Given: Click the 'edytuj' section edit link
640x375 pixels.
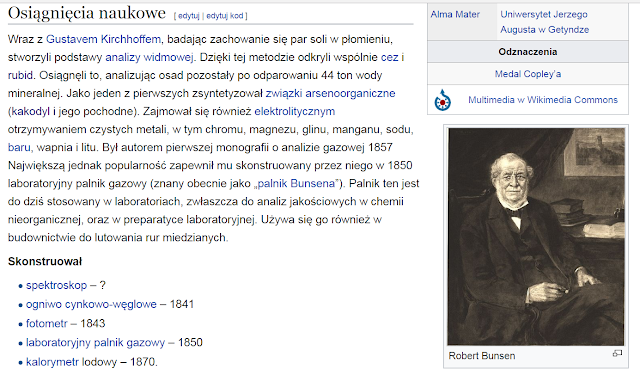Looking at the screenshot, I should [188, 16].
